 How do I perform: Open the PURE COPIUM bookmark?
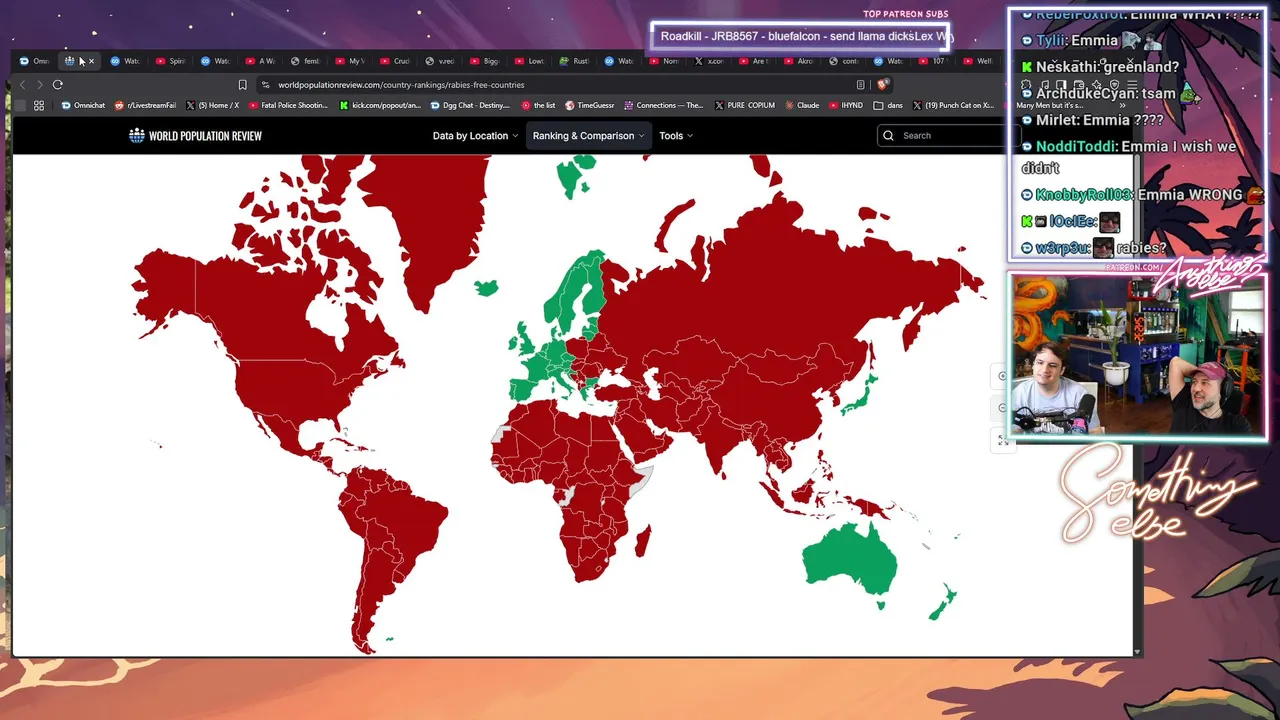tap(745, 105)
